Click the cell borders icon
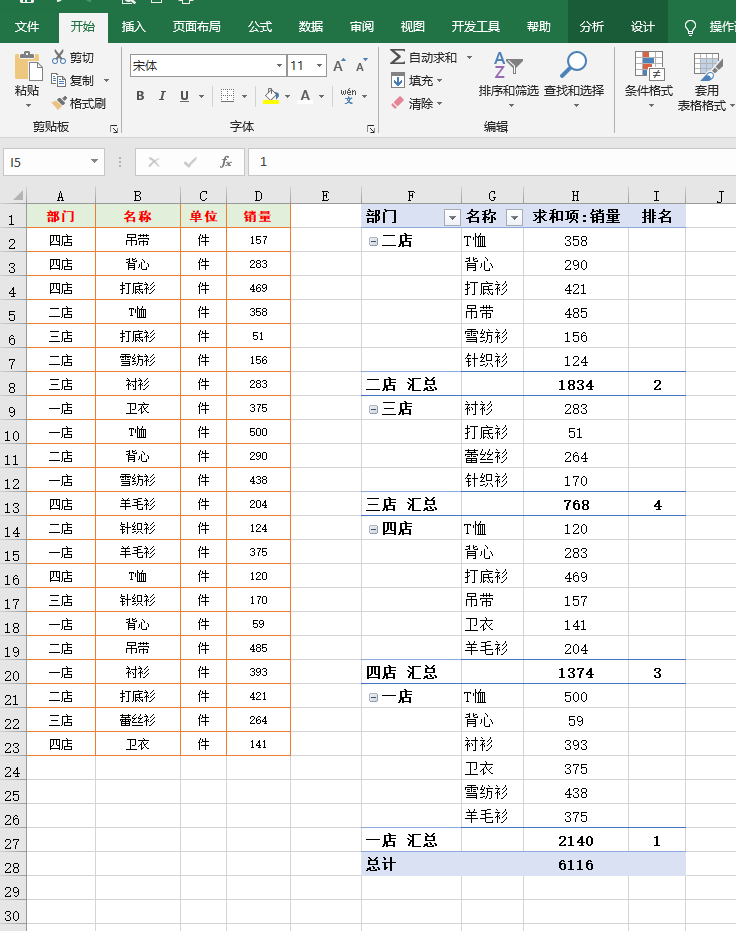Viewport: 736px width, 931px height. click(x=227, y=96)
